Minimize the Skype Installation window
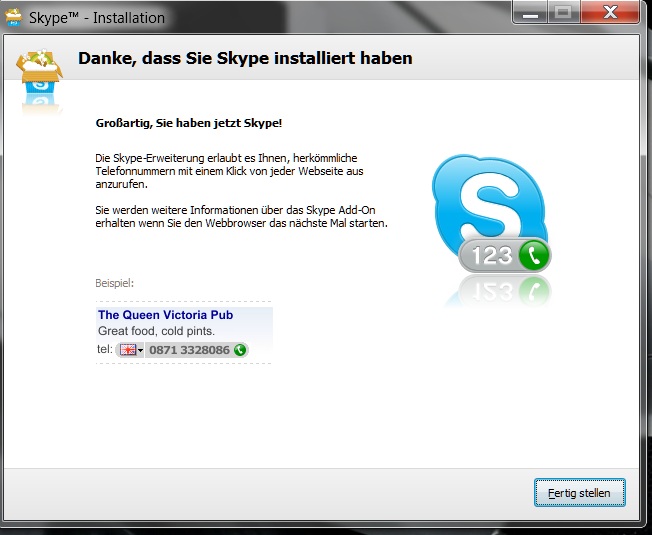The width and height of the screenshot is (652, 535). click(x=530, y=12)
